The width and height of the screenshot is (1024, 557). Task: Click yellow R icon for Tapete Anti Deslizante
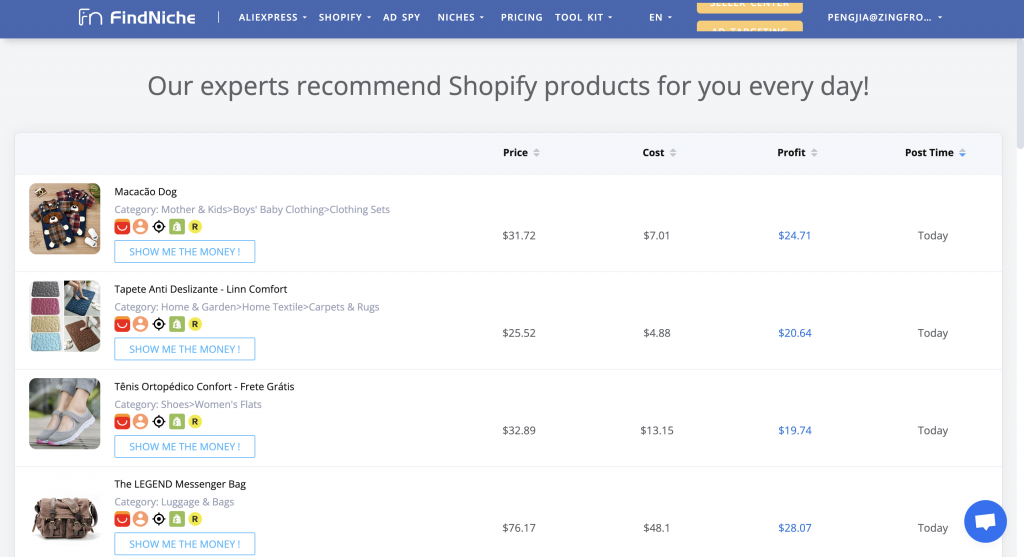click(195, 324)
